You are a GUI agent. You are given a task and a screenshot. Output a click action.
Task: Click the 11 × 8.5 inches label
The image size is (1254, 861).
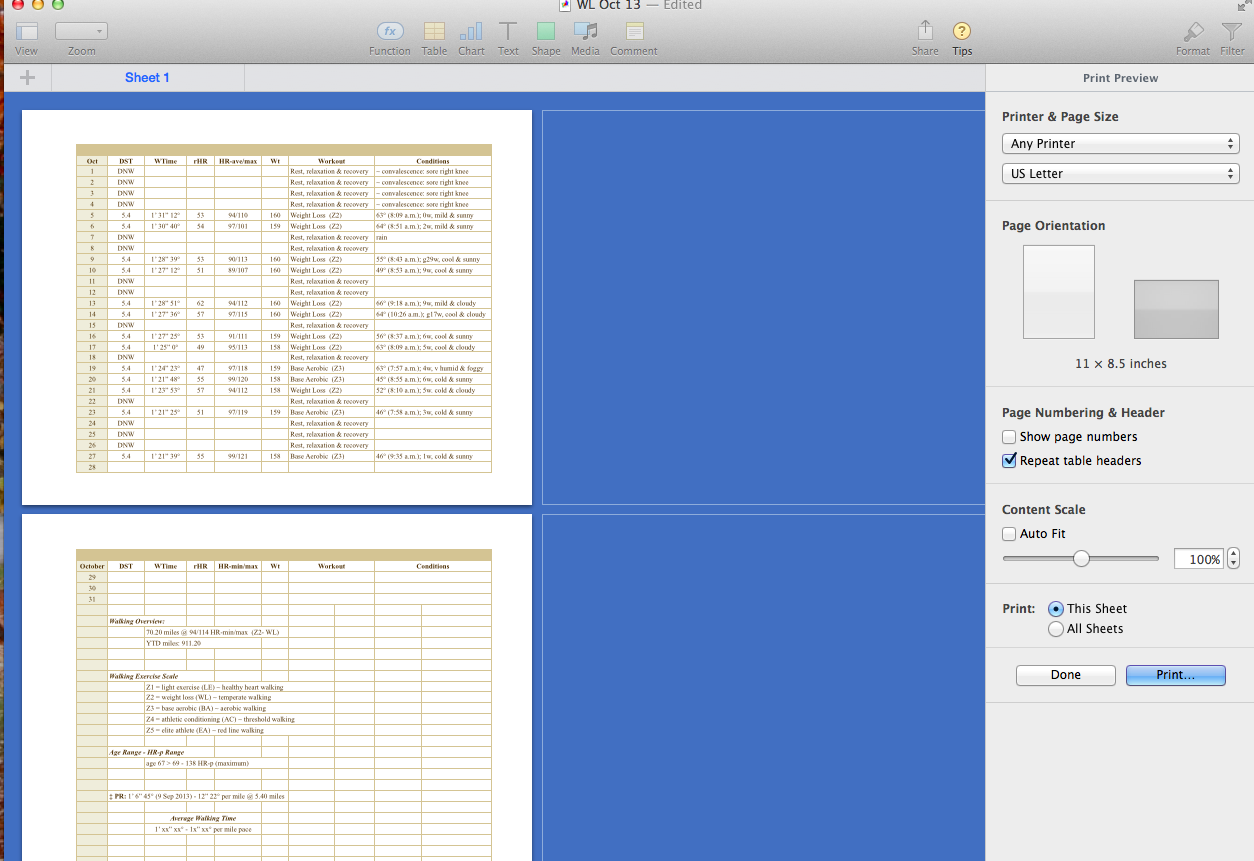pyautogui.click(x=1120, y=364)
